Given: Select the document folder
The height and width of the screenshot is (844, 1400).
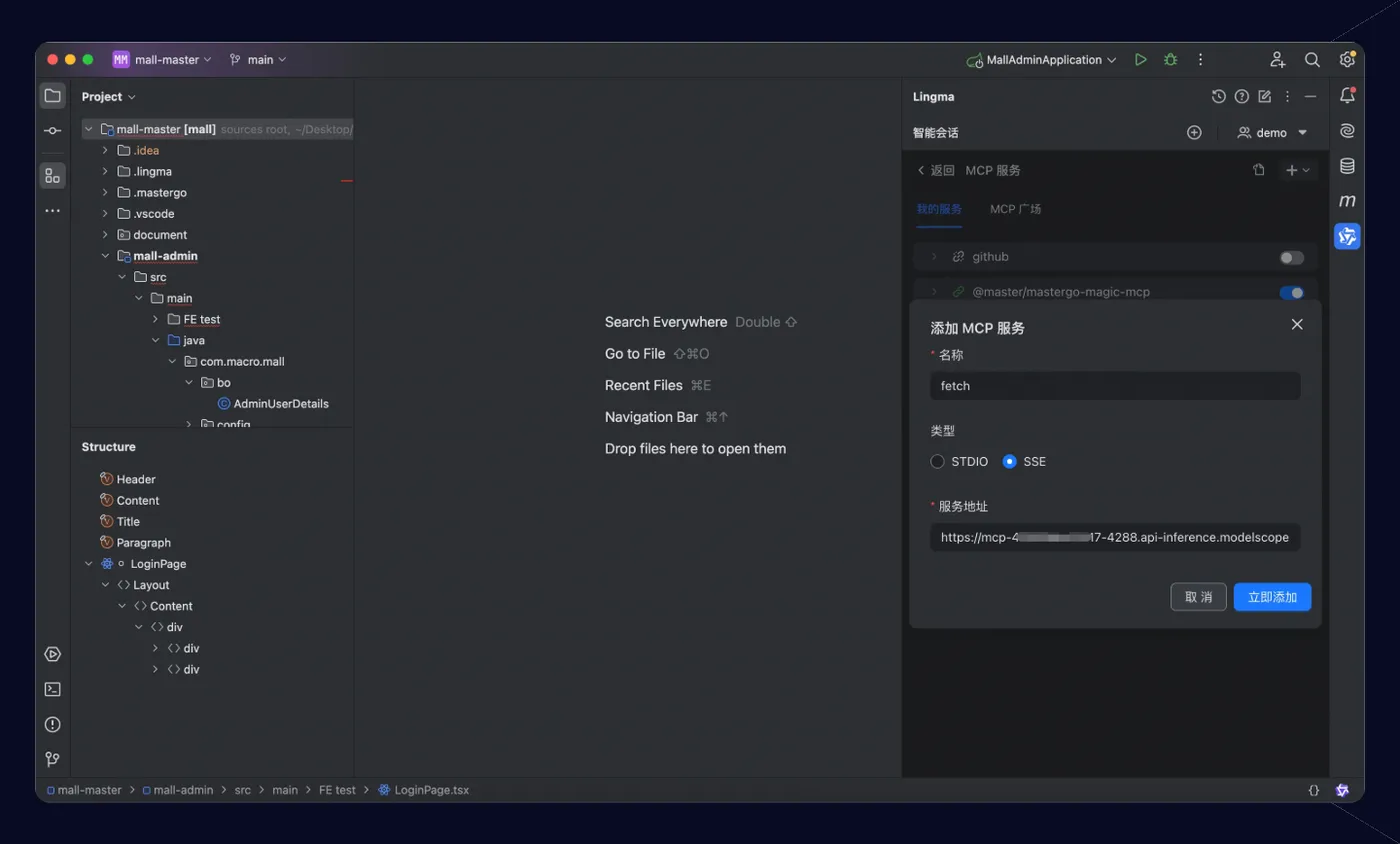Looking at the screenshot, I should (x=160, y=235).
